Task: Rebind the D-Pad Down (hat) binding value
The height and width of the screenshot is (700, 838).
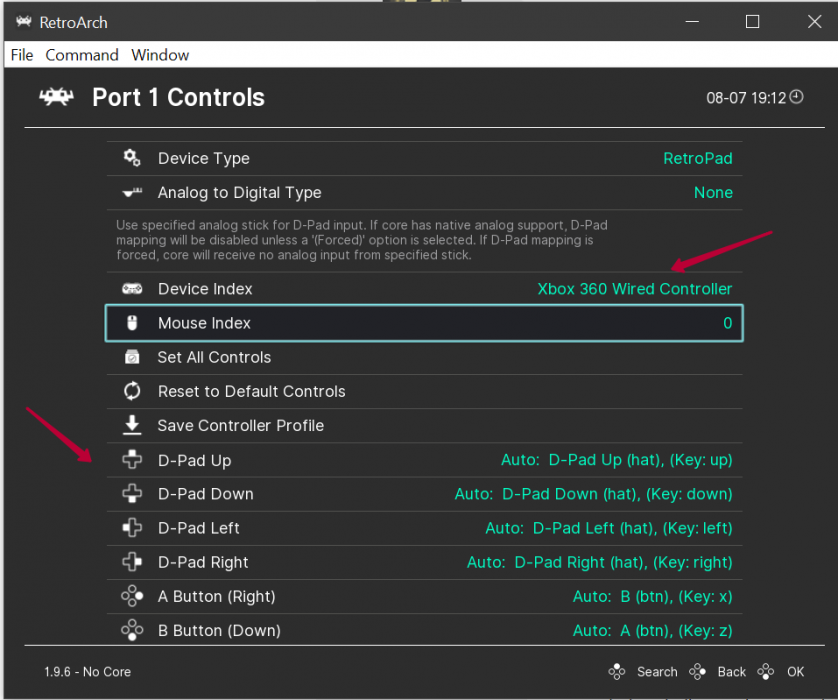Action: pyautogui.click(x=593, y=494)
